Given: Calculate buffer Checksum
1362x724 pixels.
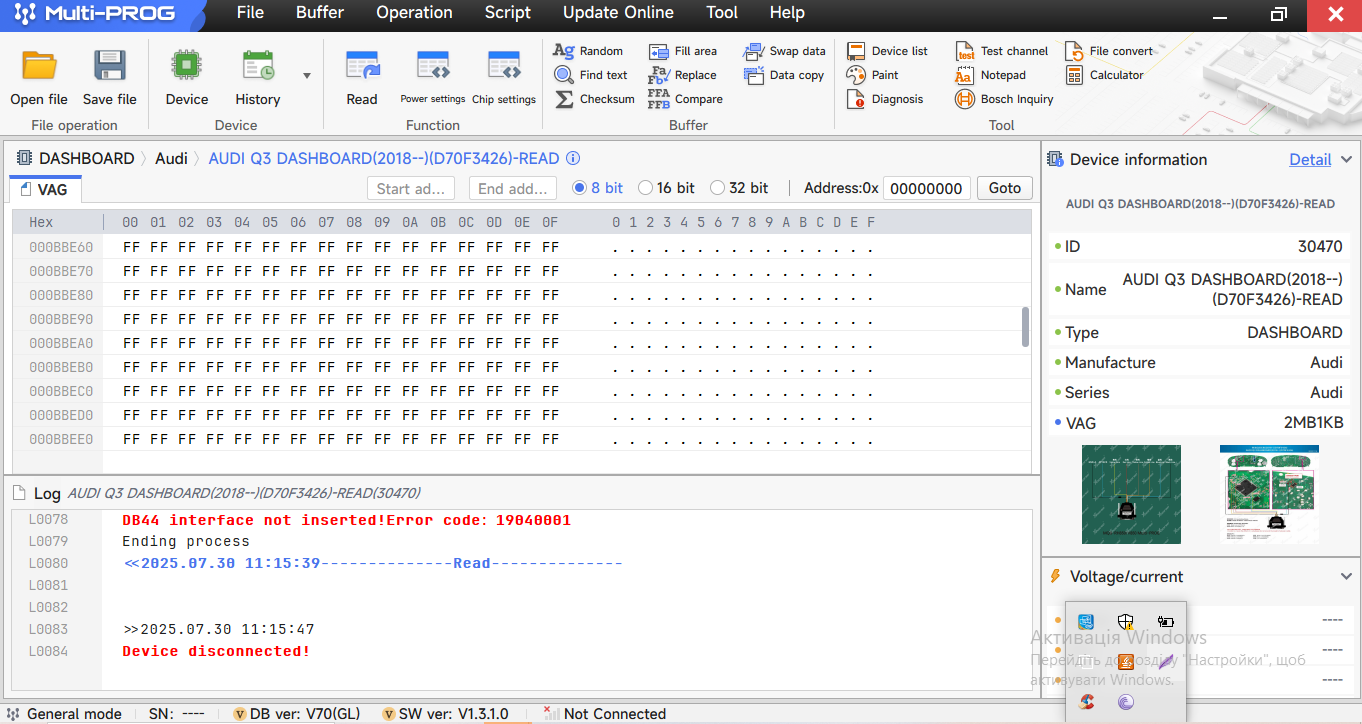Looking at the screenshot, I should [x=594, y=99].
